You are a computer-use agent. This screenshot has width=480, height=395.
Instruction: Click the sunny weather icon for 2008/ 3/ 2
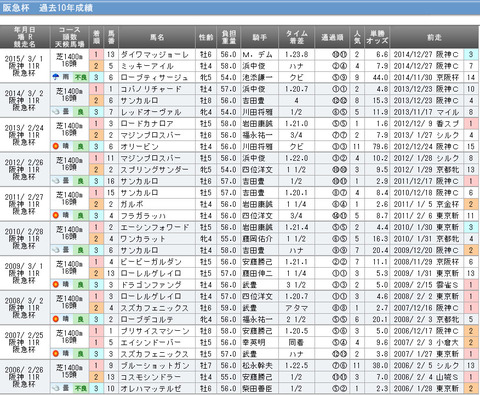56,319
